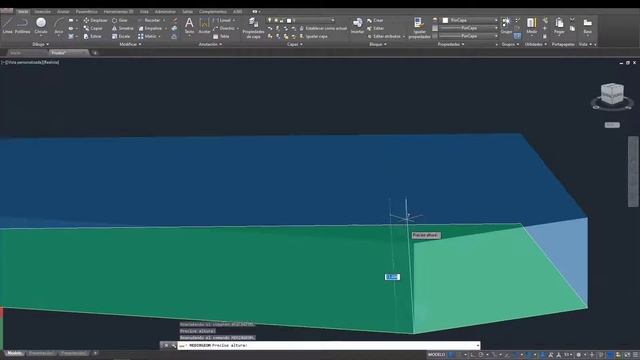Click Igualar propiedades tool

click(x=419, y=28)
